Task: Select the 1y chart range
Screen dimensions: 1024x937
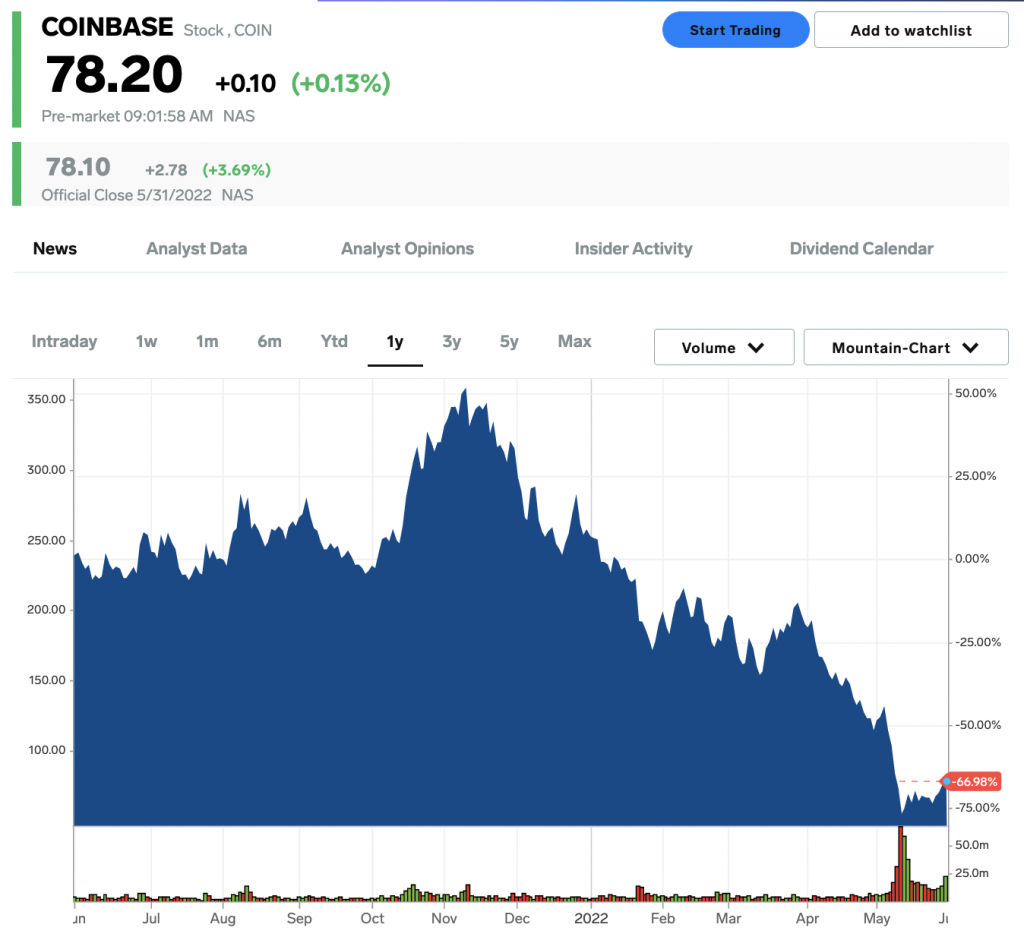Action: tap(395, 341)
